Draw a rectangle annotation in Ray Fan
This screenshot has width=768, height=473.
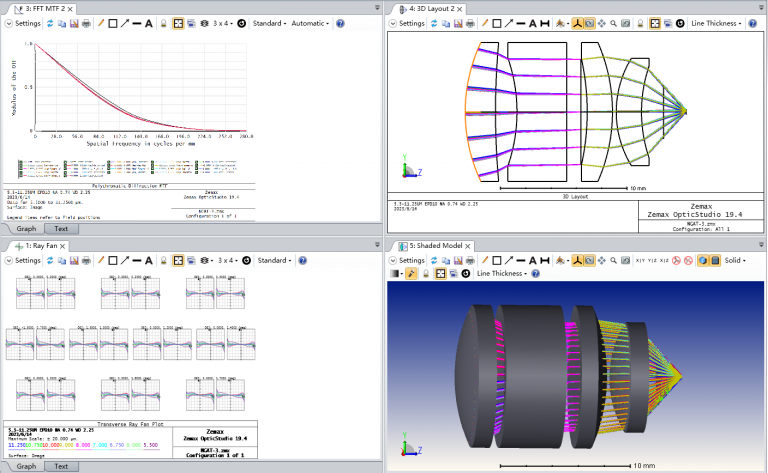click(113, 260)
